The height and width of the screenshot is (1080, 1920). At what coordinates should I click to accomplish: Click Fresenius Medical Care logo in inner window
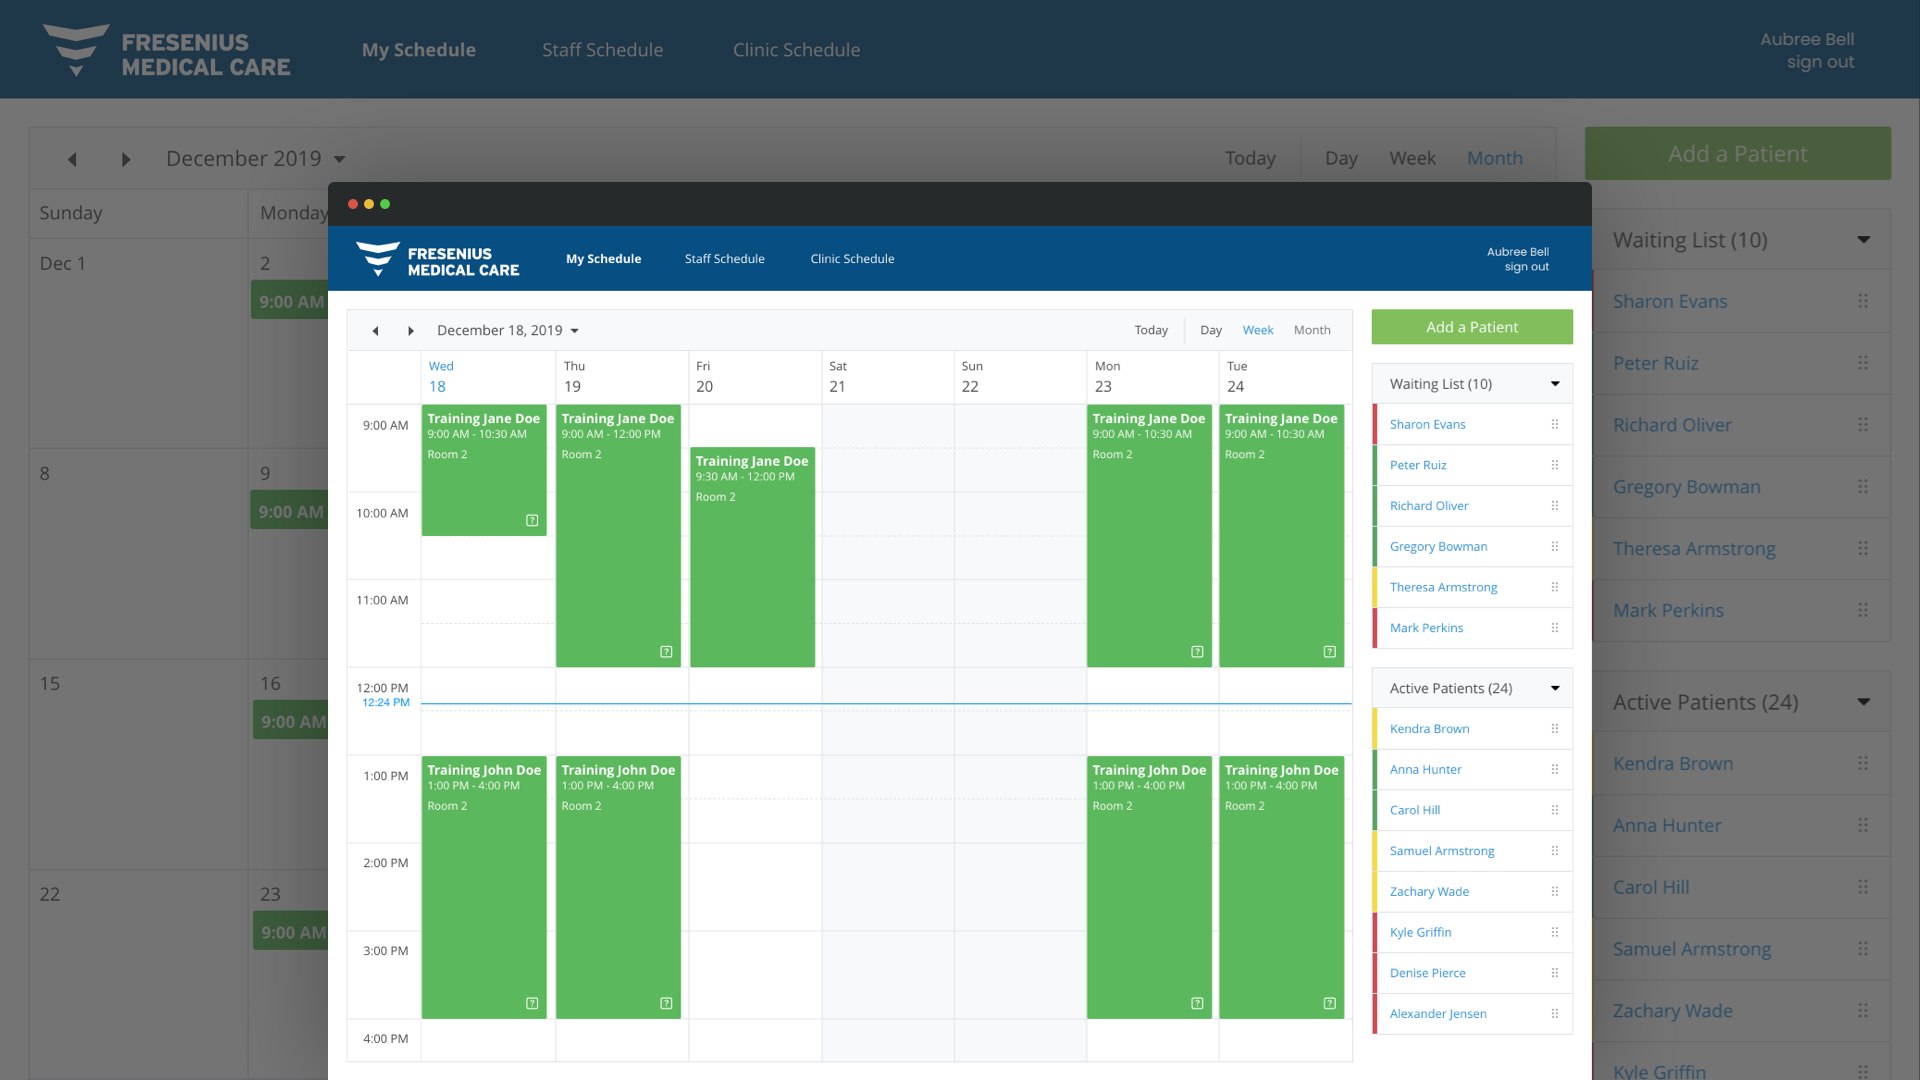(x=438, y=260)
